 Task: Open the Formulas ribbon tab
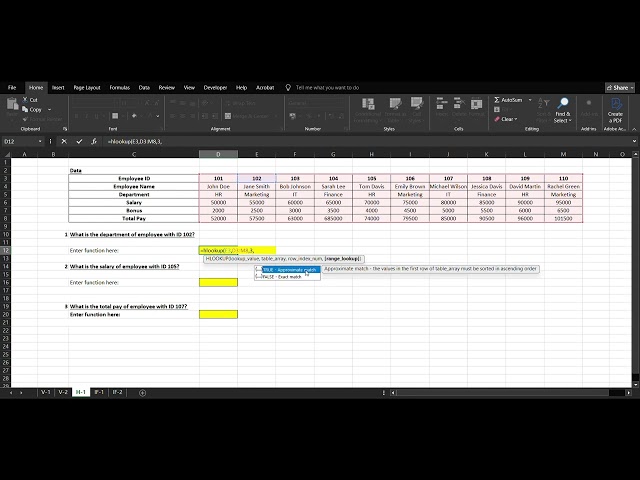[x=120, y=87]
